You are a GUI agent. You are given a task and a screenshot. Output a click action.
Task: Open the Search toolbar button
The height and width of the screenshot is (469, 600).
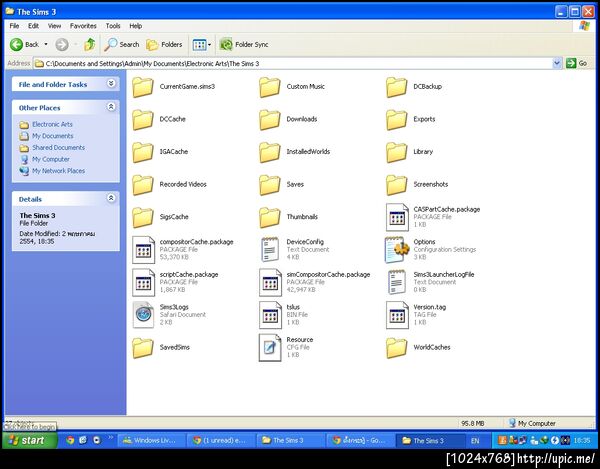tap(122, 44)
